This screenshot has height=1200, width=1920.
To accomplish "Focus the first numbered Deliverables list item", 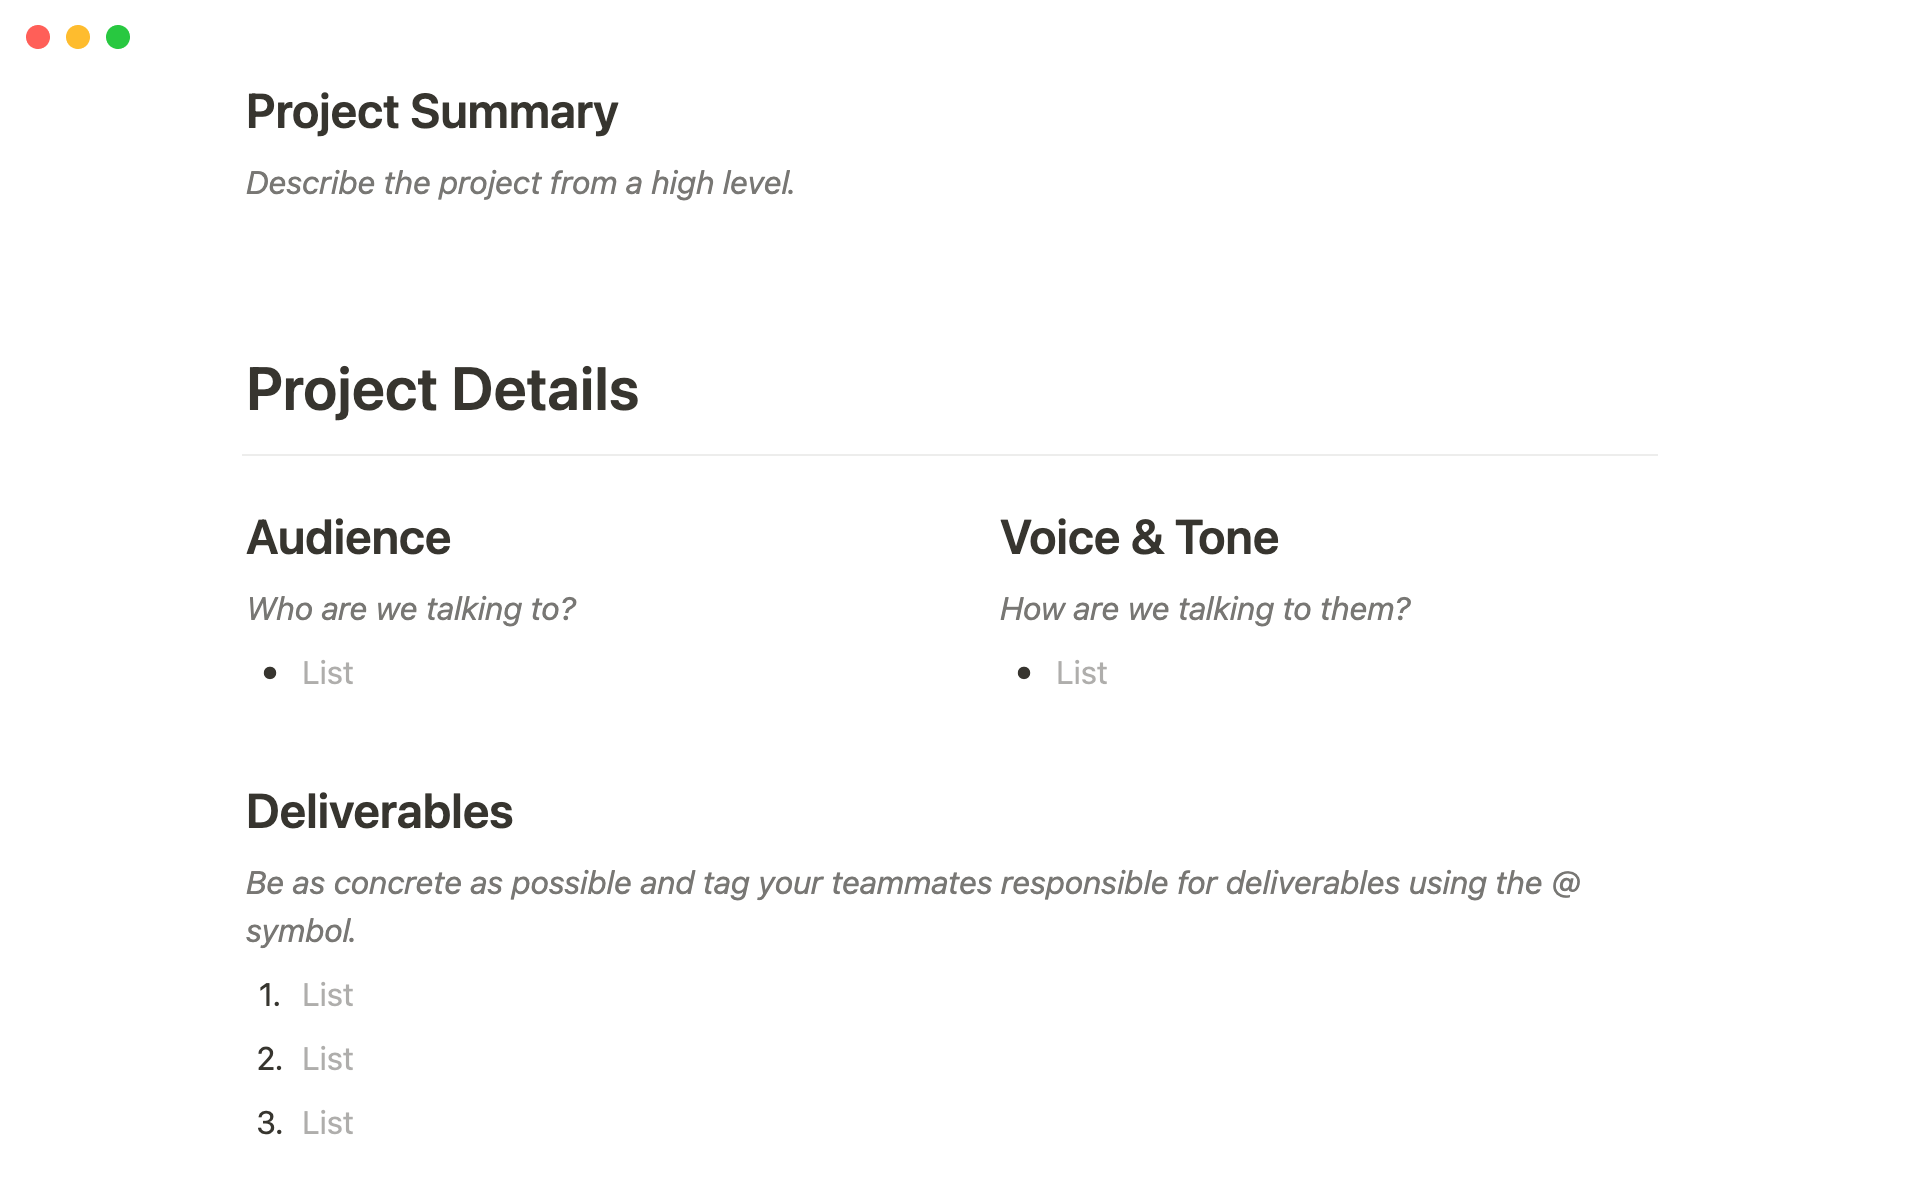I will pyautogui.click(x=328, y=995).
